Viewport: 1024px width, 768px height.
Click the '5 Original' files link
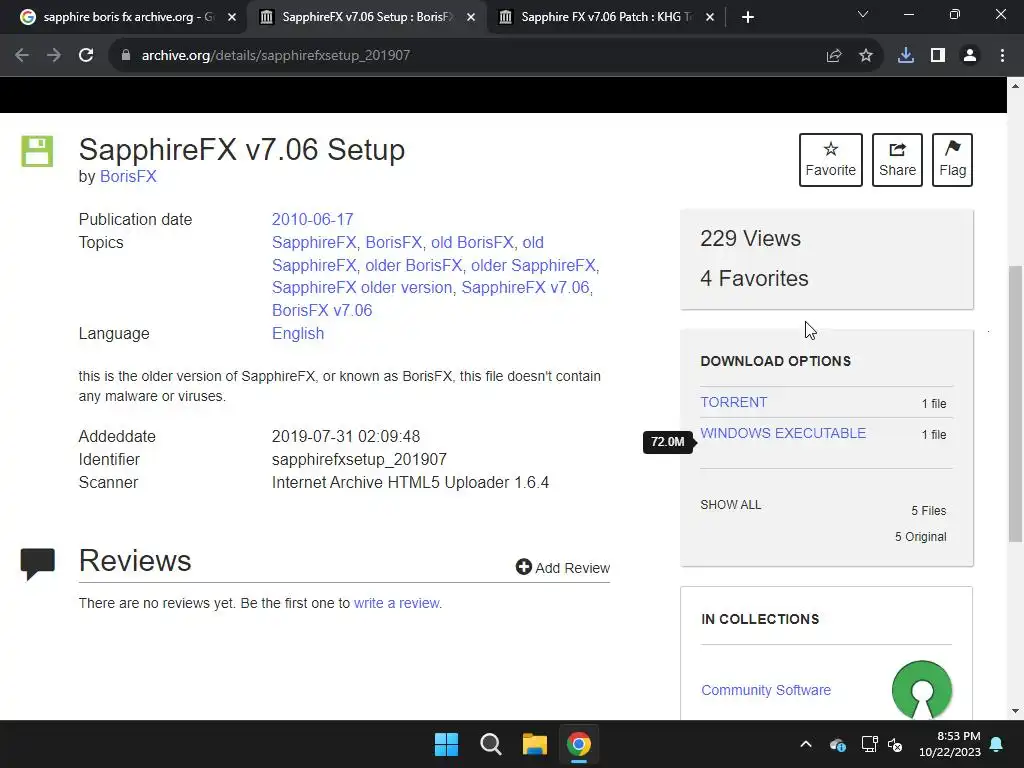point(920,537)
